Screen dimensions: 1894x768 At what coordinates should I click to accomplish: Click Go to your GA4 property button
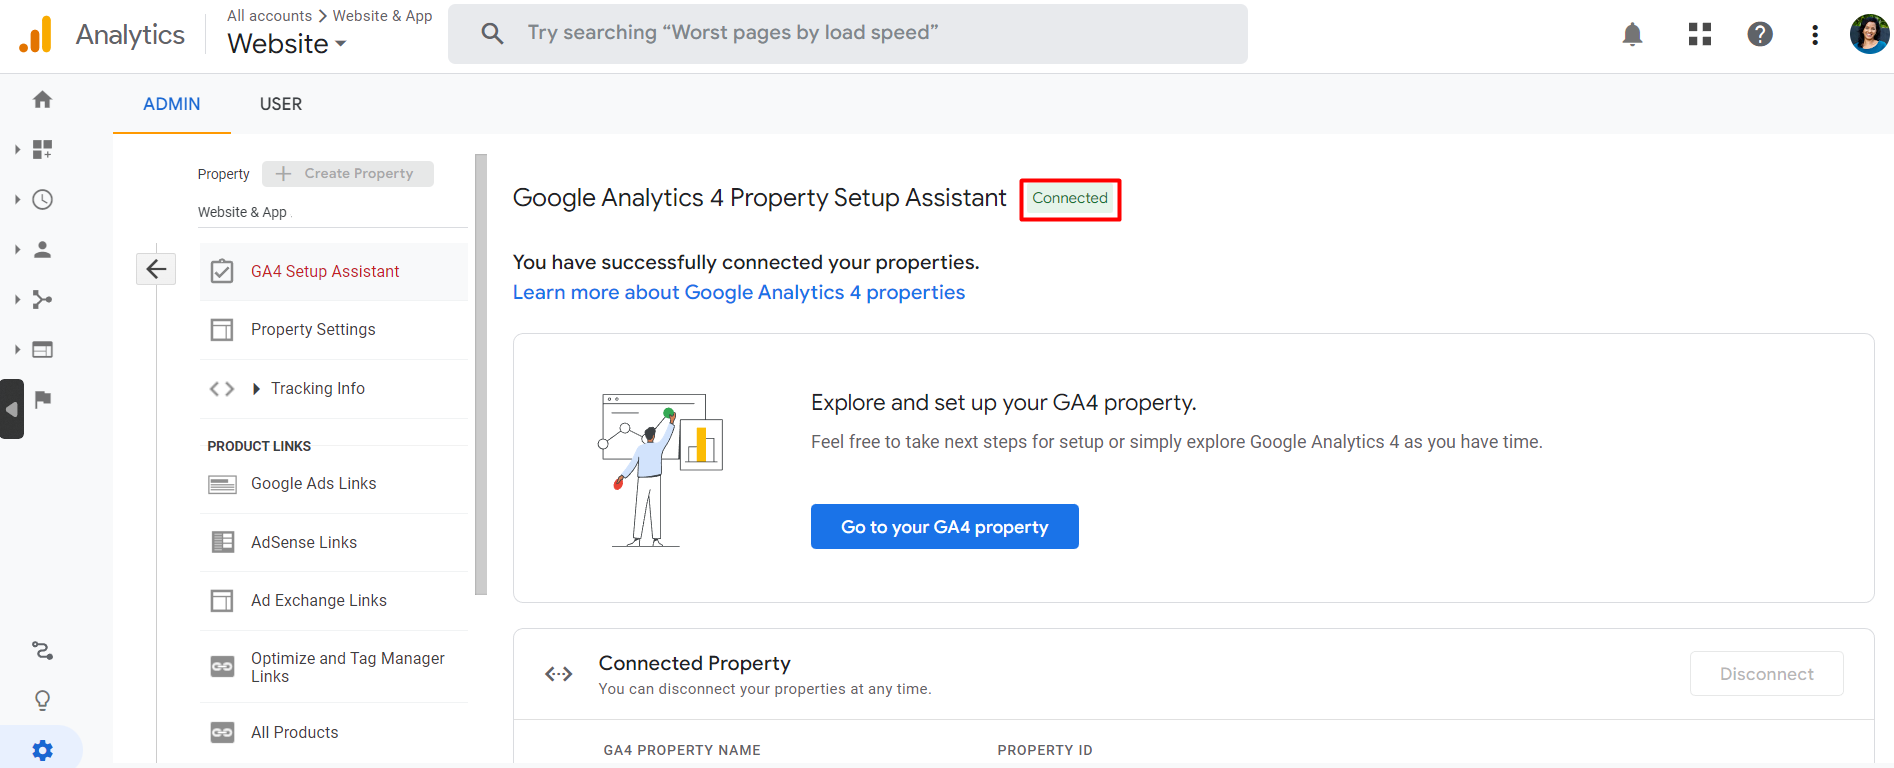pos(944,527)
